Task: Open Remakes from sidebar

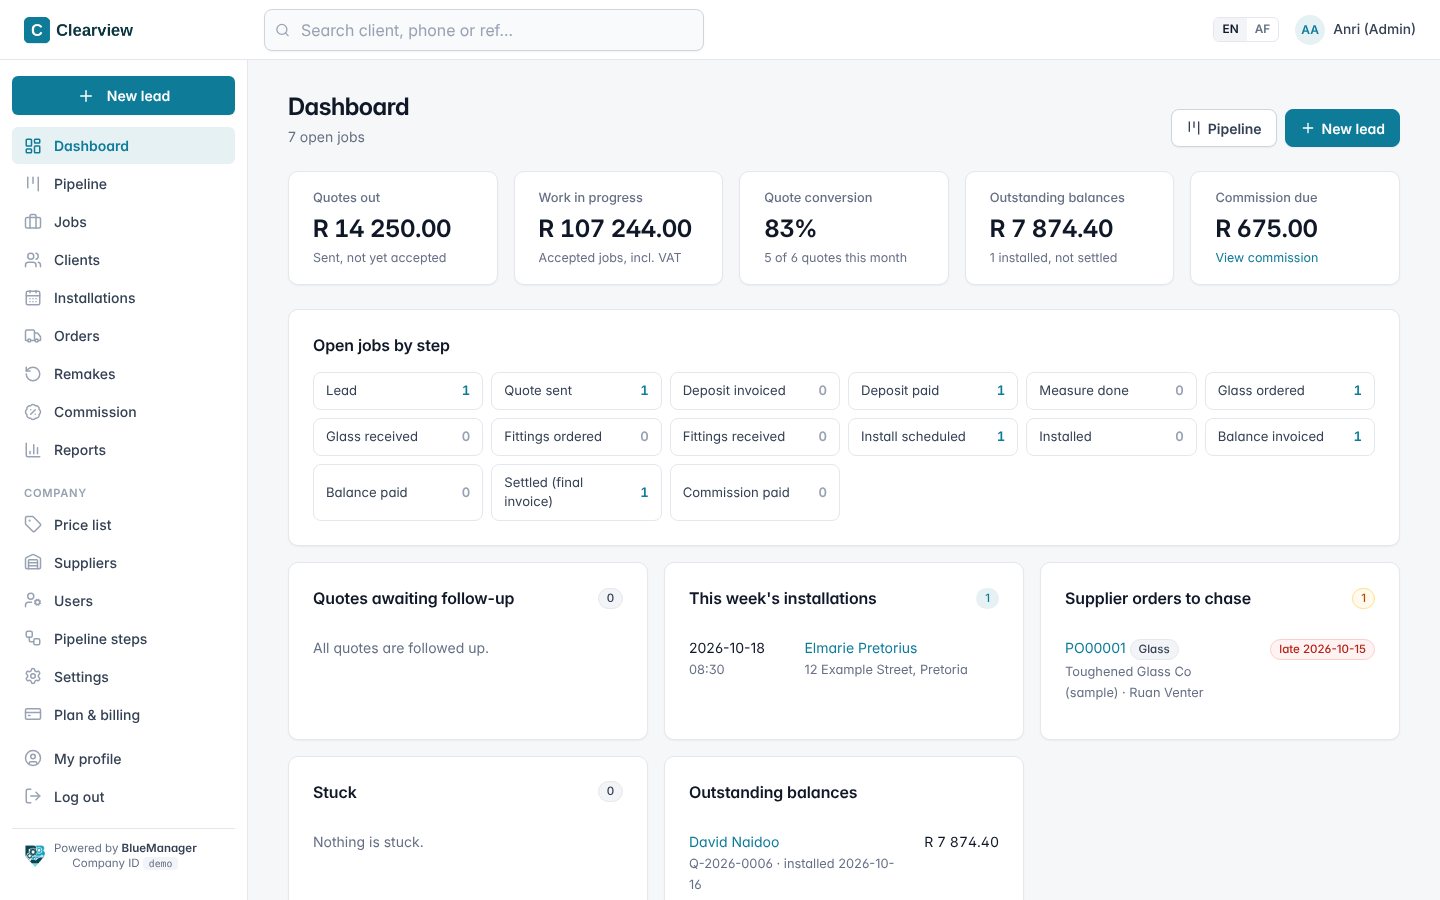Action: click(x=123, y=374)
